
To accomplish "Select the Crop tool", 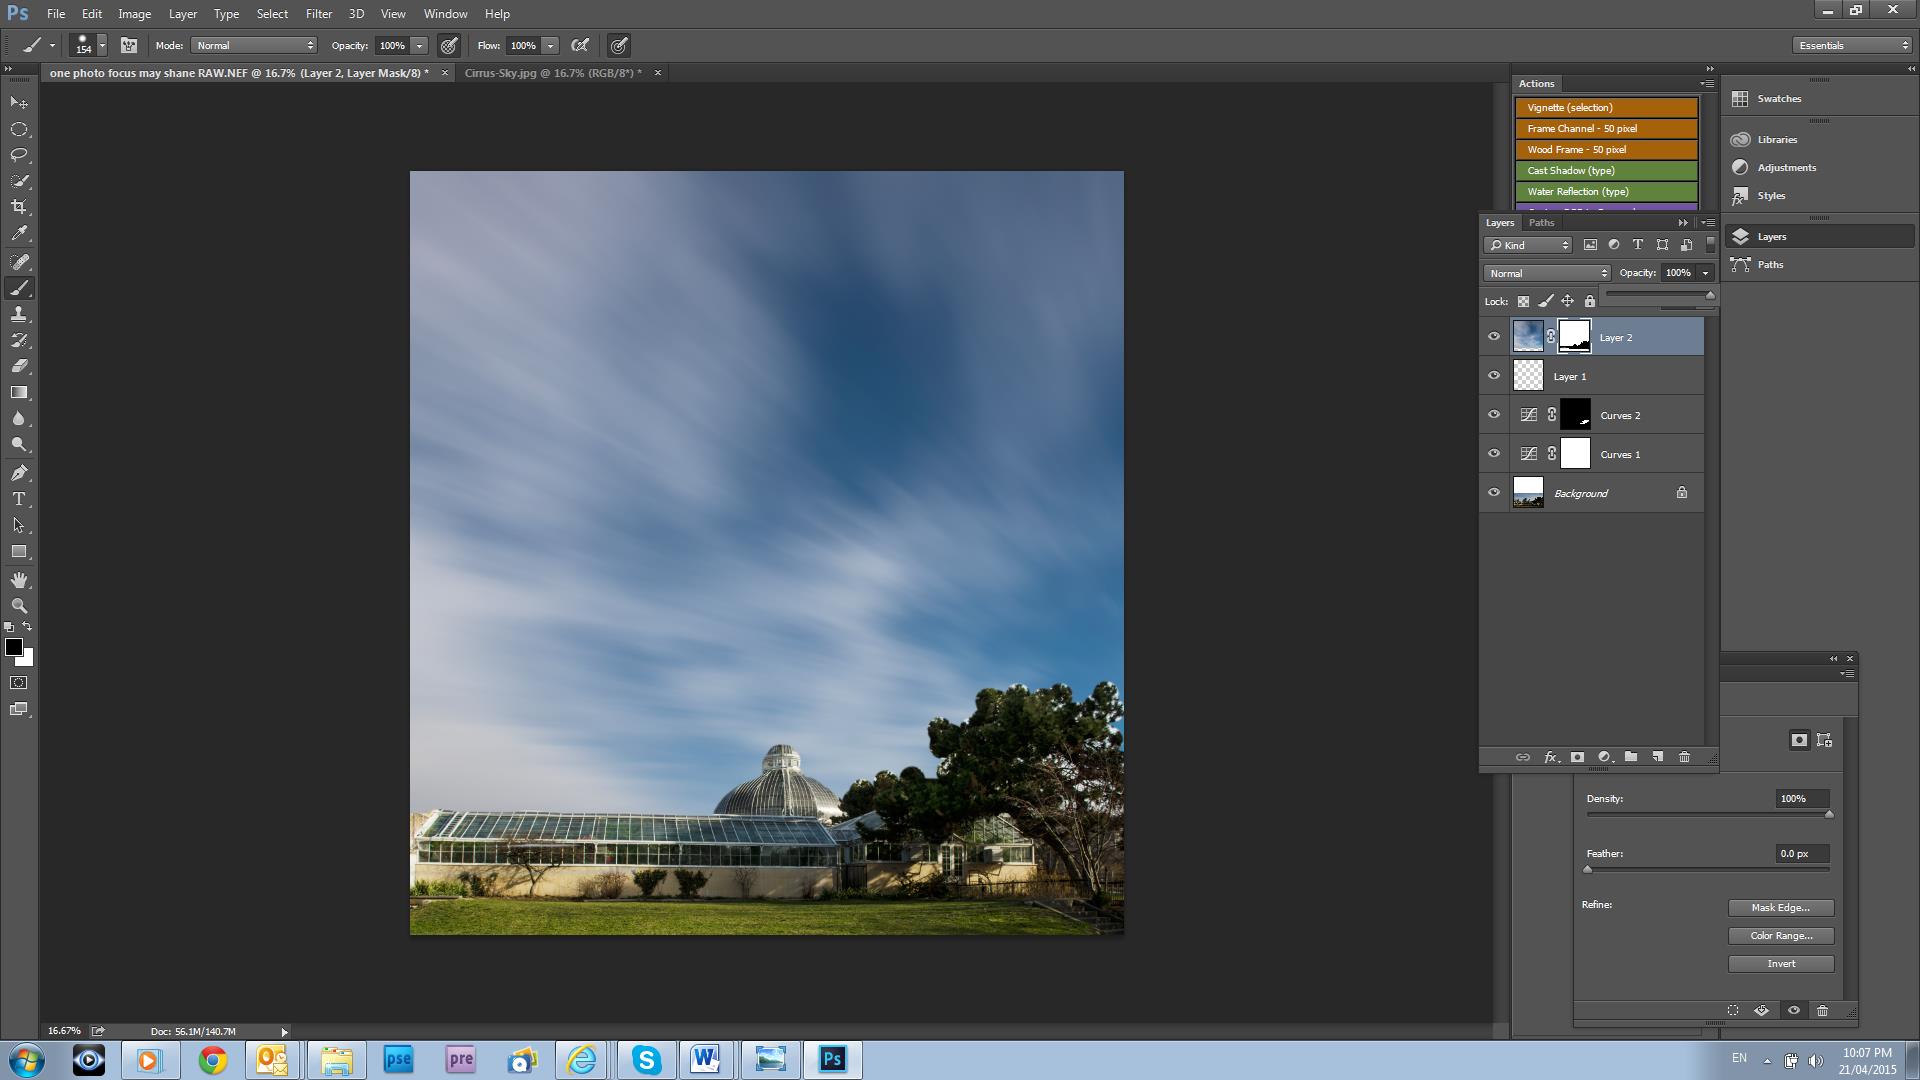I will tap(19, 207).
